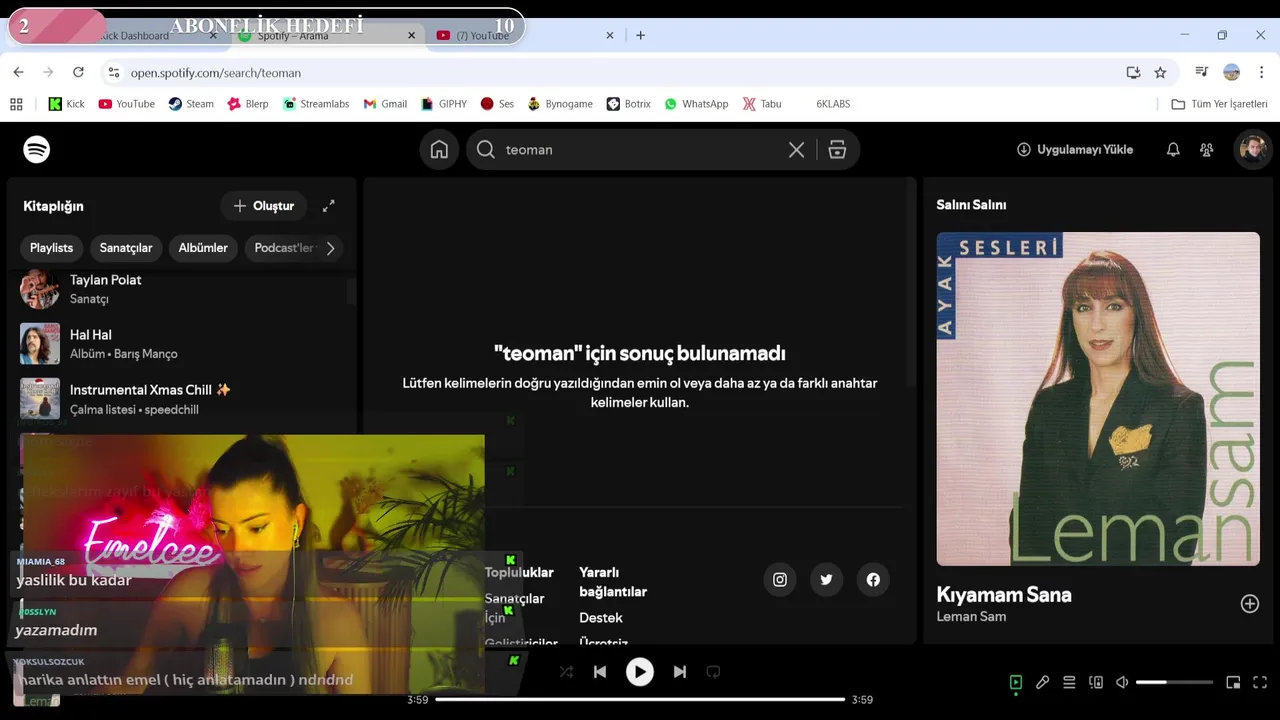The width and height of the screenshot is (1280, 720).
Task: Open Spotify Twitter icon
Action: pyautogui.click(x=826, y=580)
